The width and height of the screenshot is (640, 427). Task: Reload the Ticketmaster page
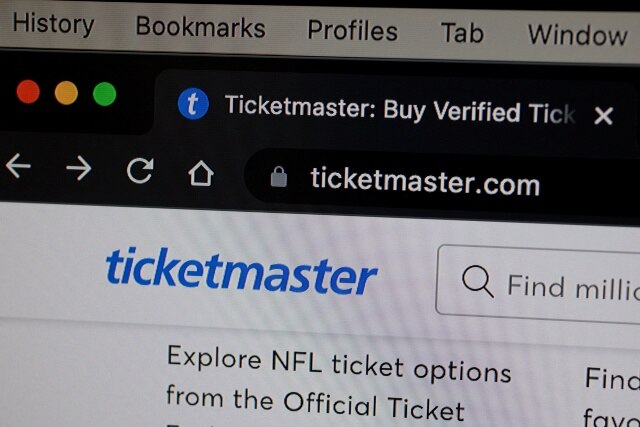pos(140,170)
